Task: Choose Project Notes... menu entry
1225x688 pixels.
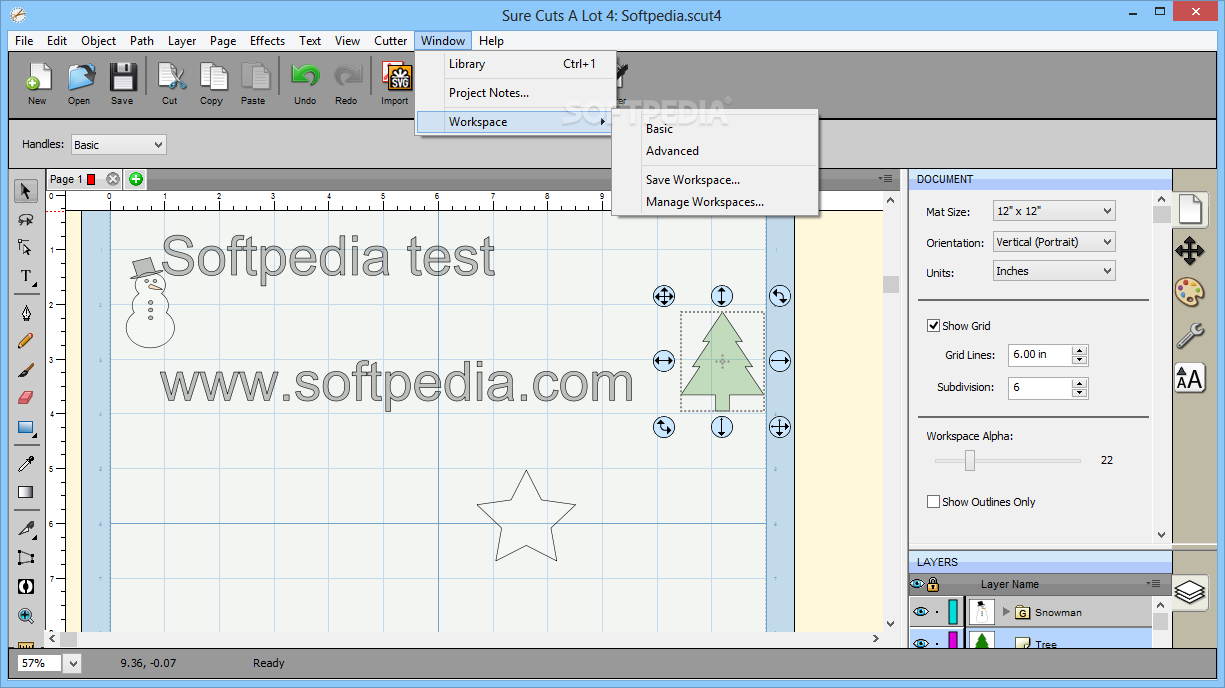Action: coord(516,93)
